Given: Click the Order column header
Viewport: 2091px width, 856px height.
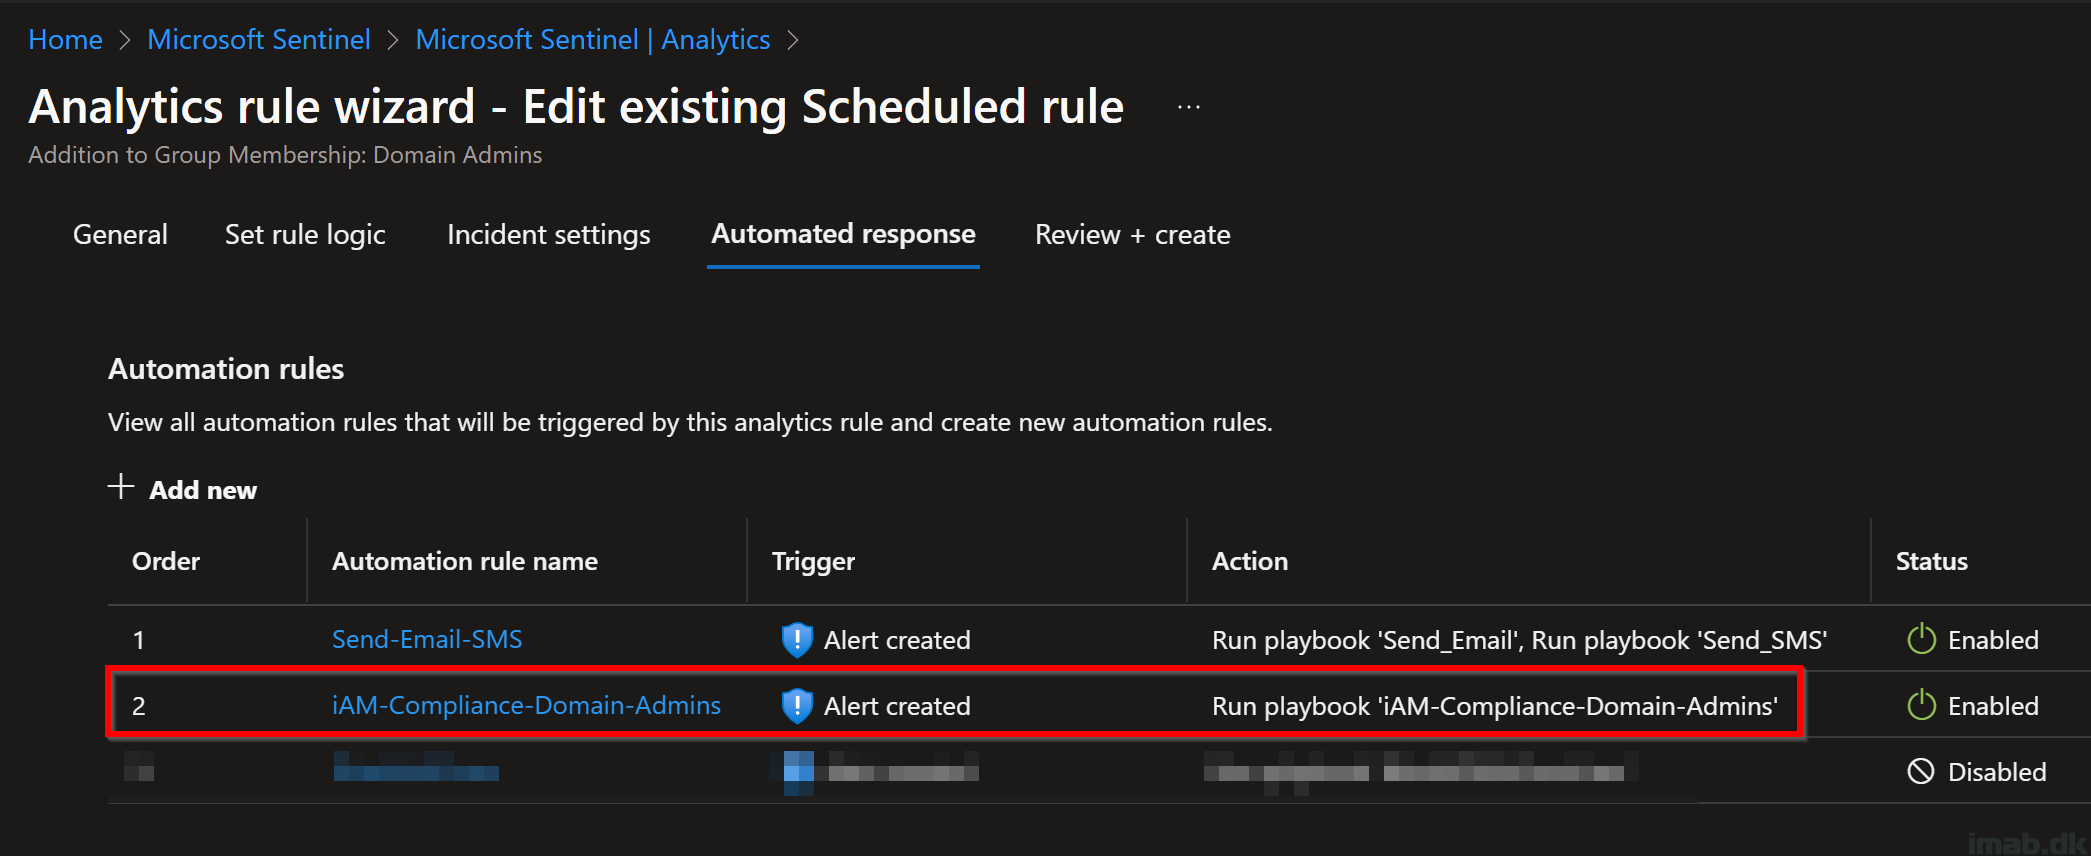Looking at the screenshot, I should [166, 561].
